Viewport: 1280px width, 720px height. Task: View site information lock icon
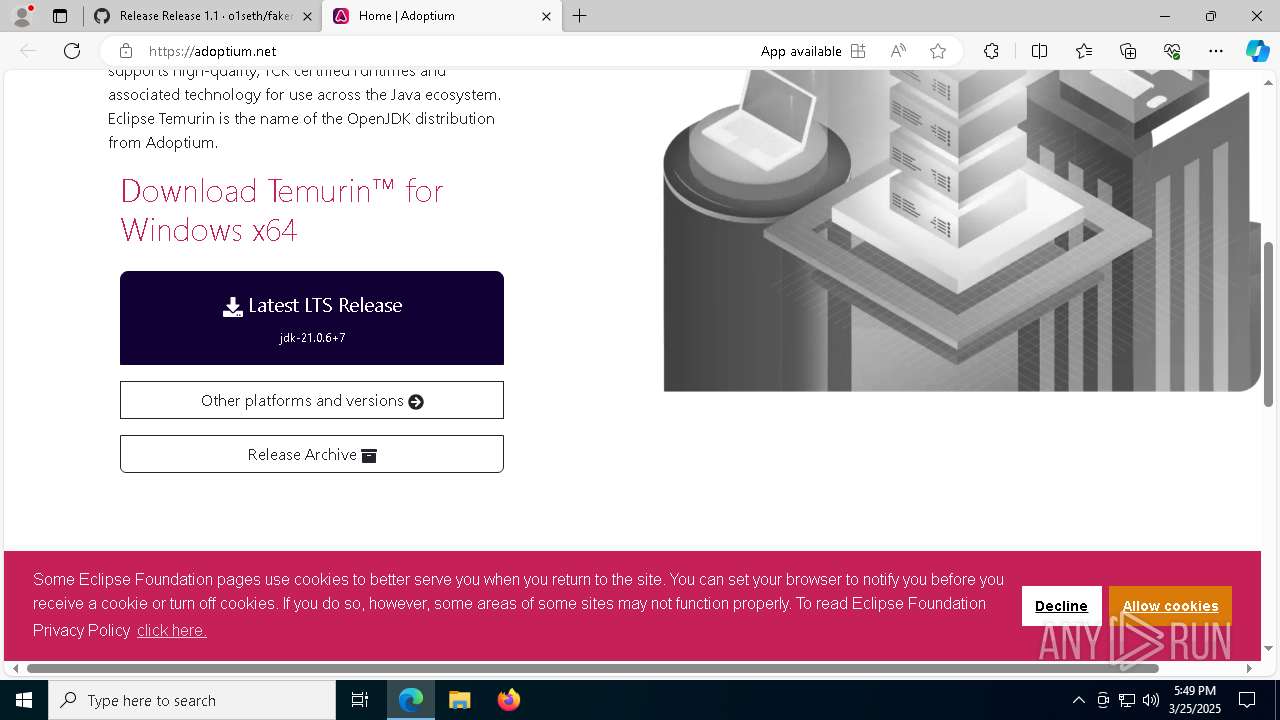[x=125, y=51]
